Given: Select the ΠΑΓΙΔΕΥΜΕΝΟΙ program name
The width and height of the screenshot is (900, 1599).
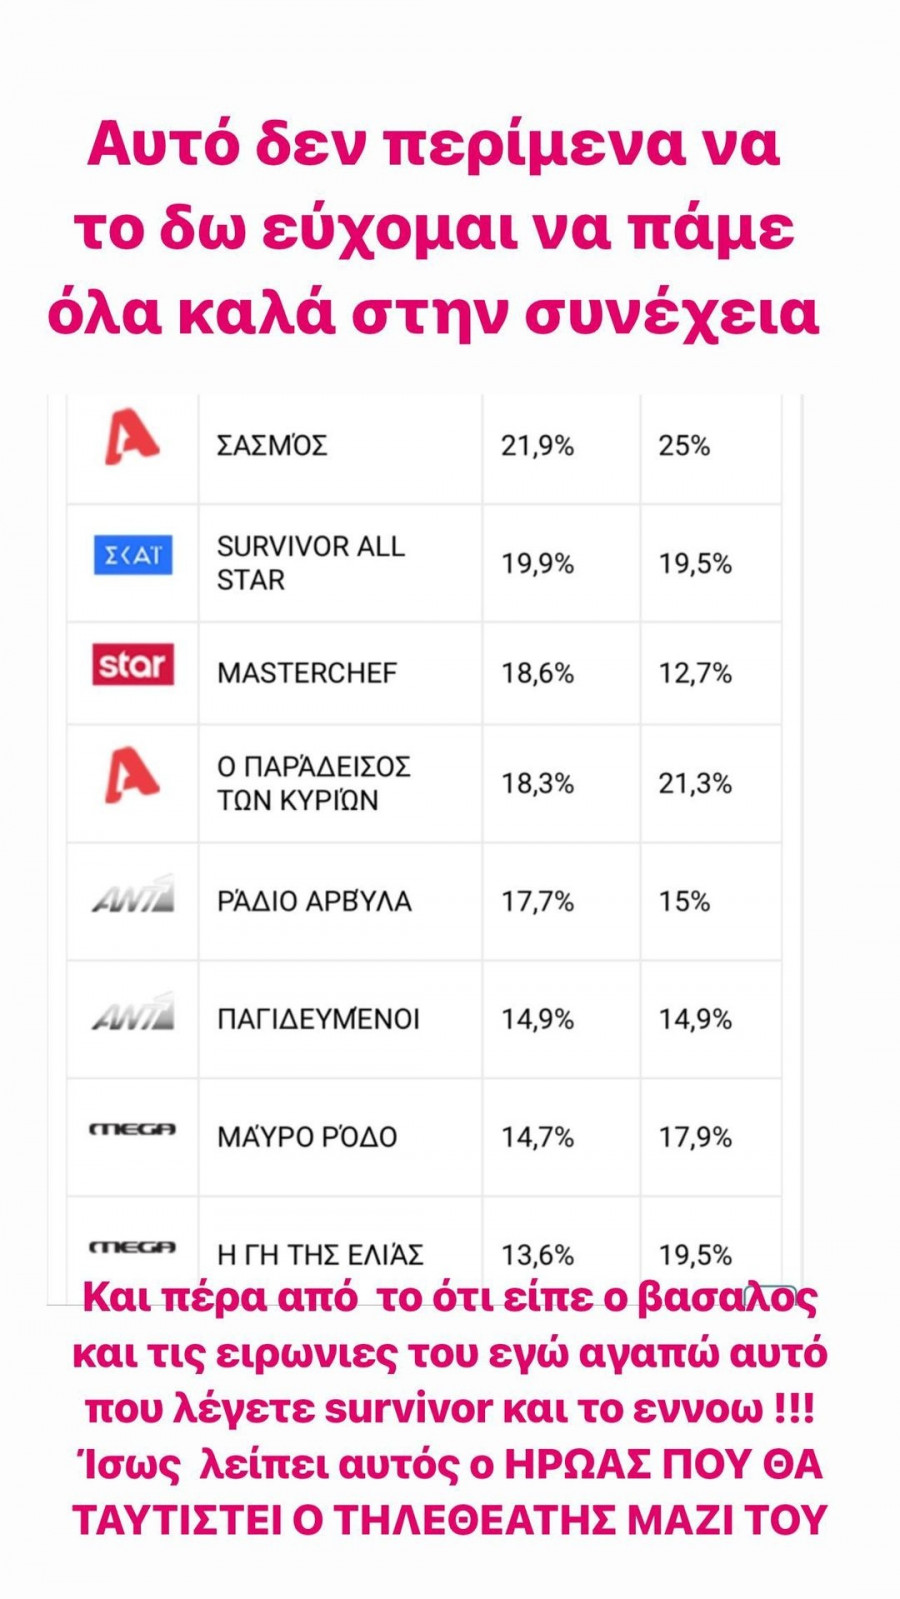Looking at the screenshot, I should click(318, 1019).
